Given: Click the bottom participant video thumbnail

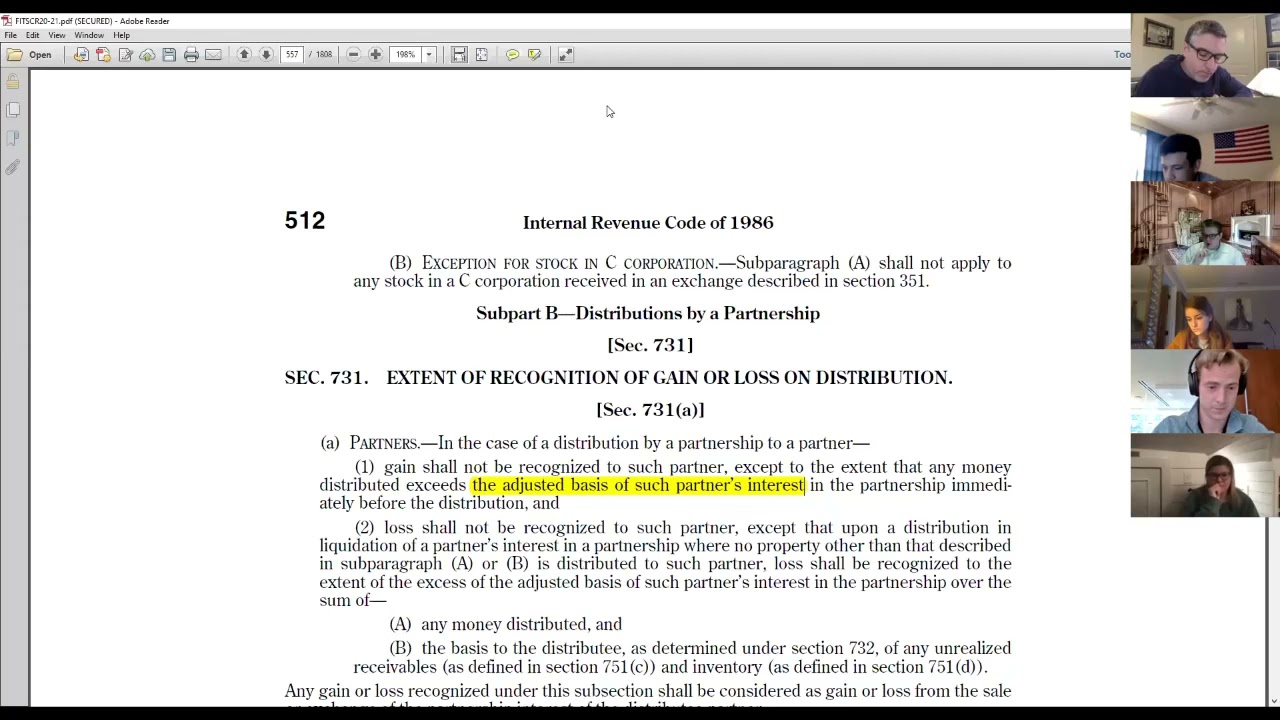Looking at the screenshot, I should [1205, 475].
